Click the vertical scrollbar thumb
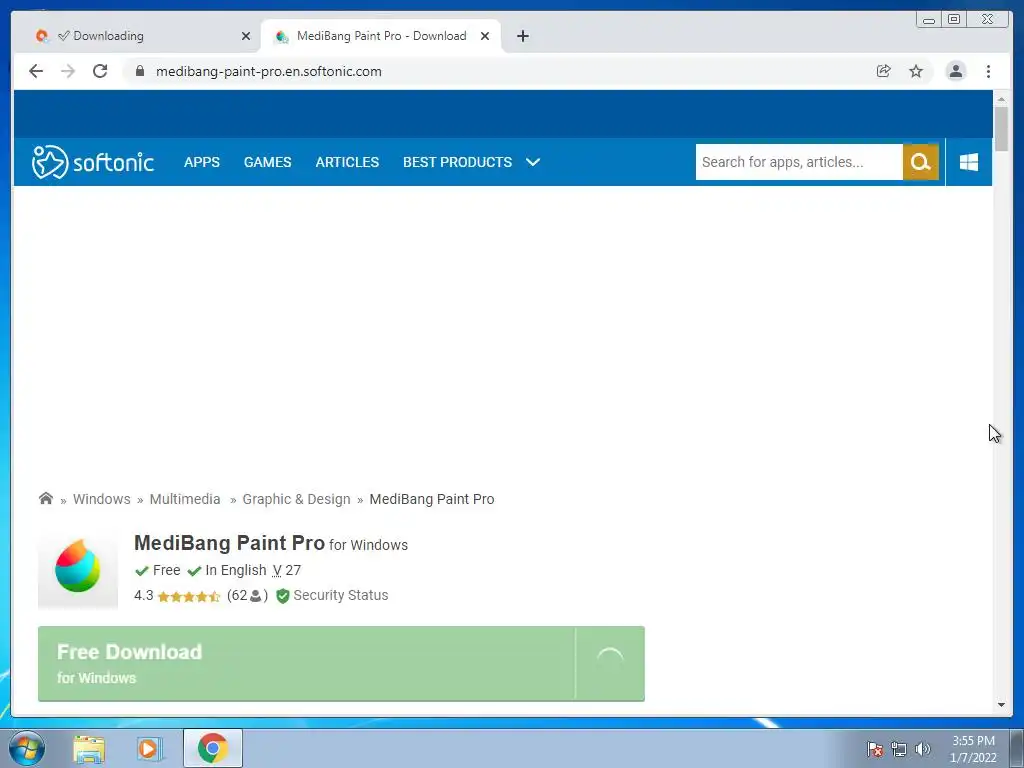Viewport: 1024px width, 768px height. tap(1001, 129)
